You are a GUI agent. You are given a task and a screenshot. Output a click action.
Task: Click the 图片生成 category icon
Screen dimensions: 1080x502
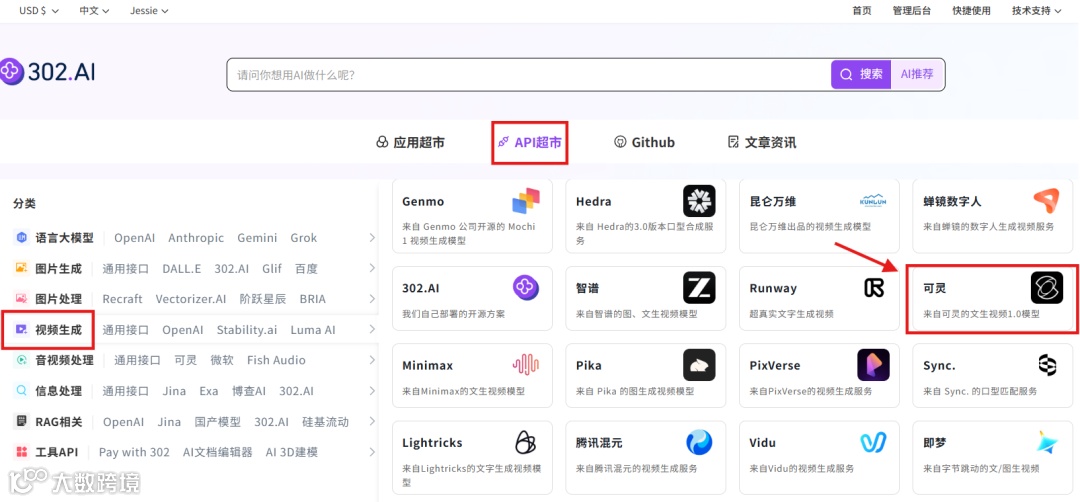21,269
